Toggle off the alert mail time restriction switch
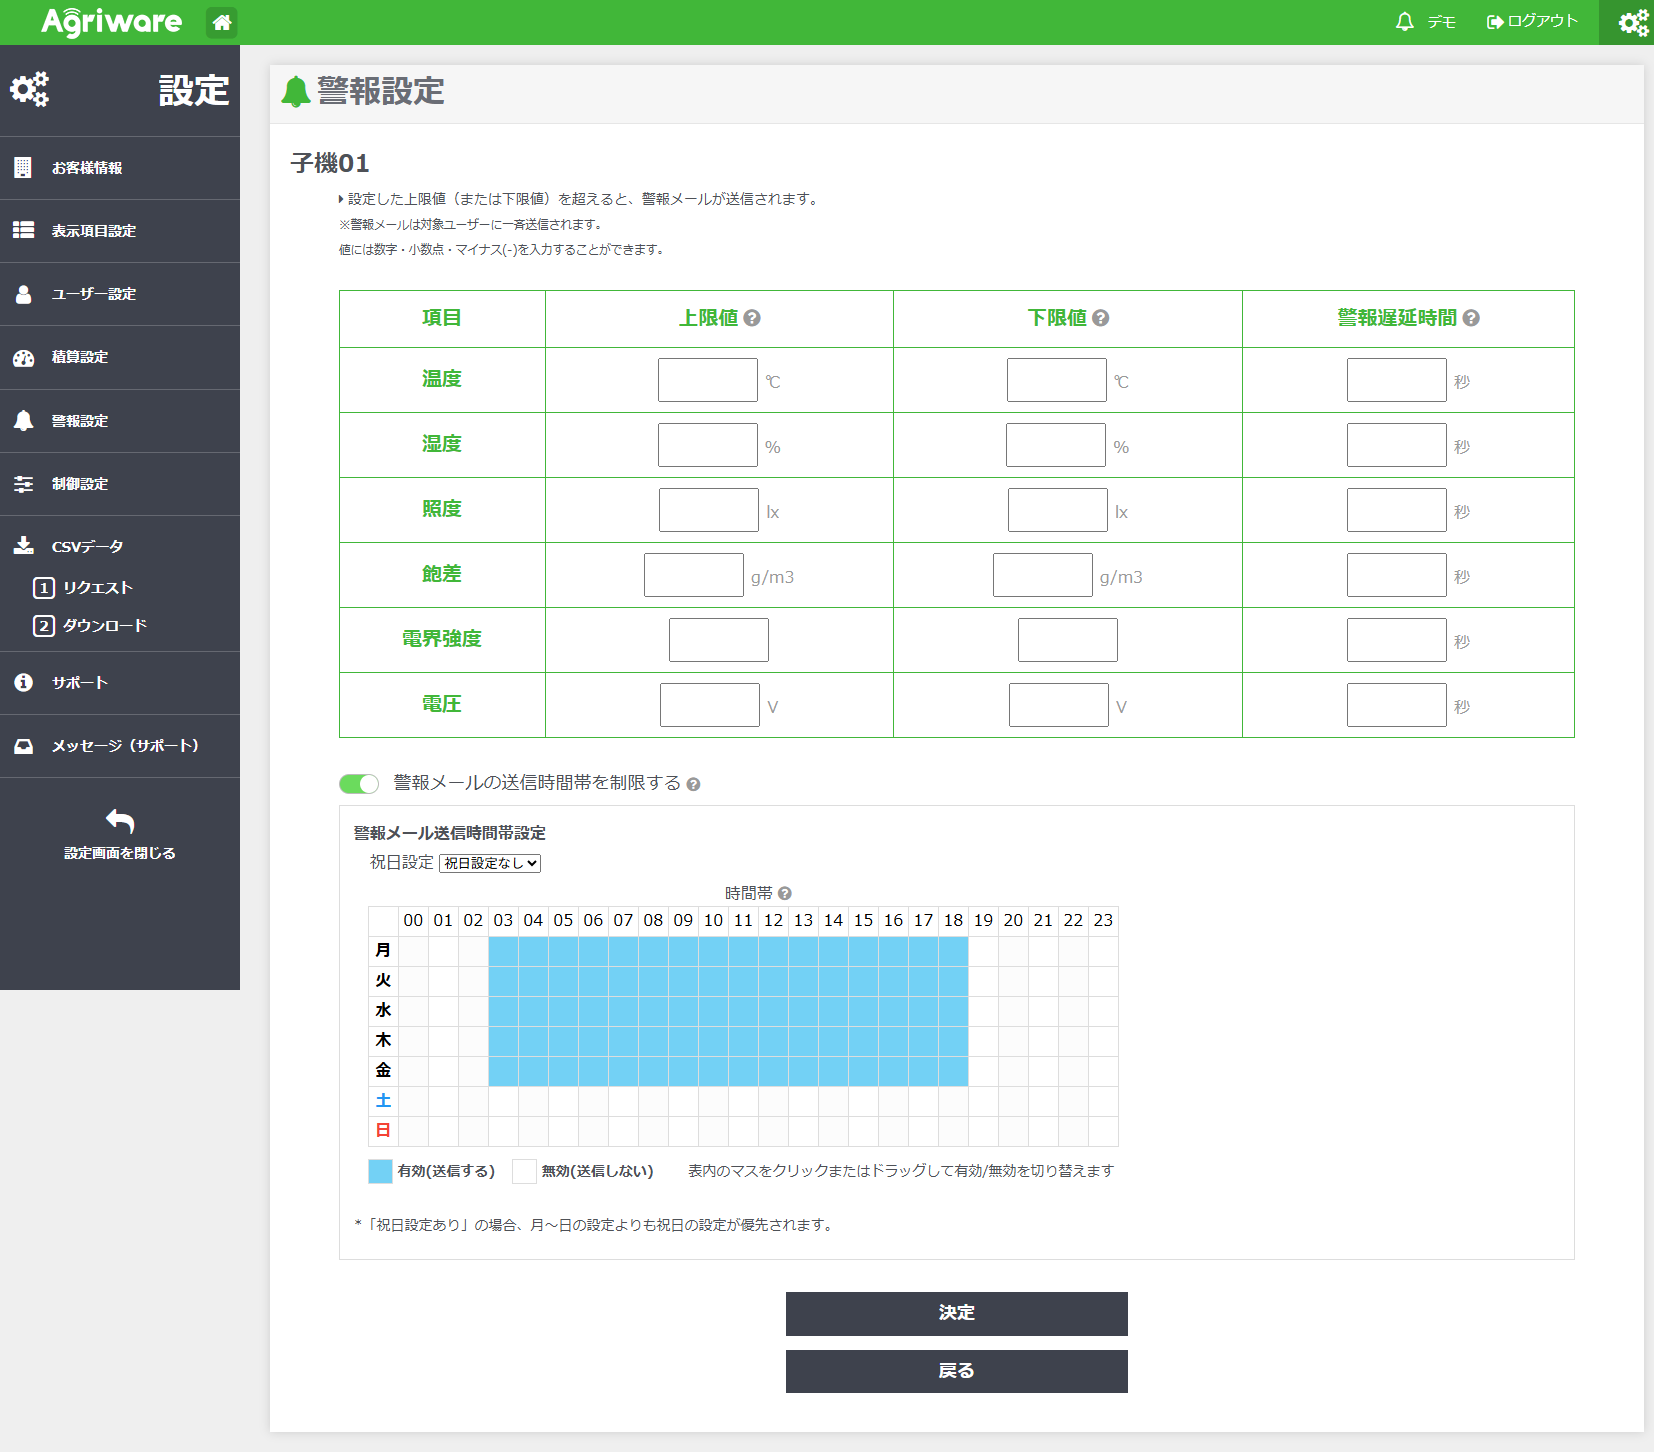The height and width of the screenshot is (1452, 1656). 359,784
